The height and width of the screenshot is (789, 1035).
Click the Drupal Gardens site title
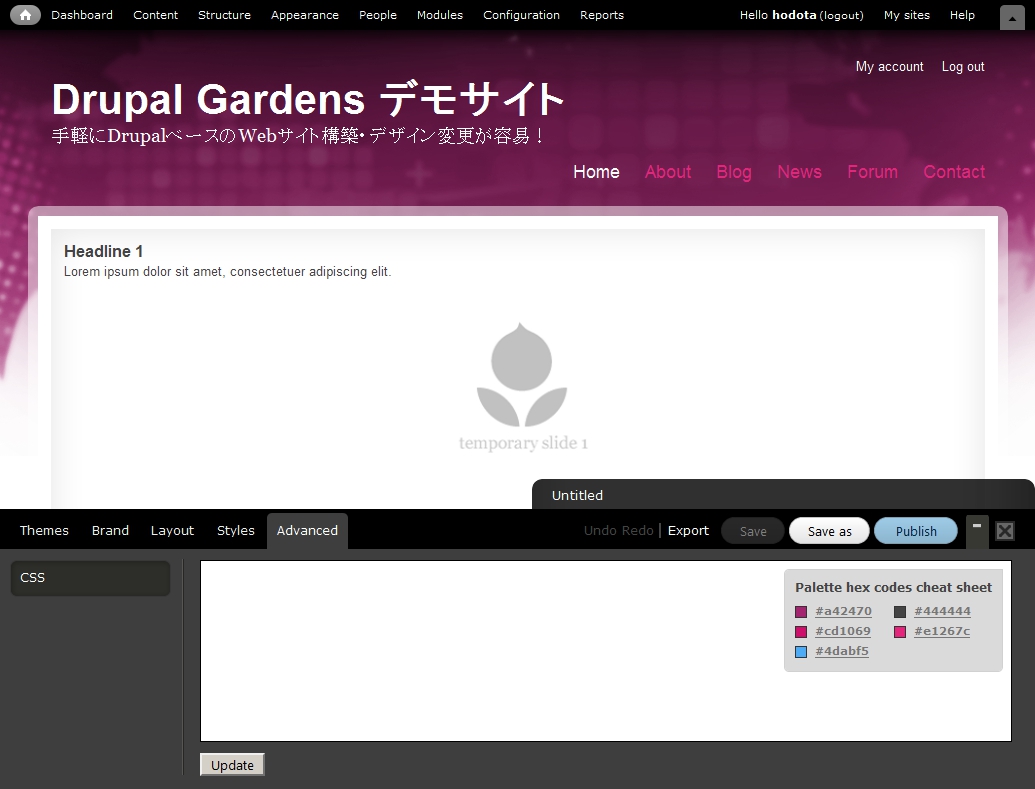tap(308, 99)
